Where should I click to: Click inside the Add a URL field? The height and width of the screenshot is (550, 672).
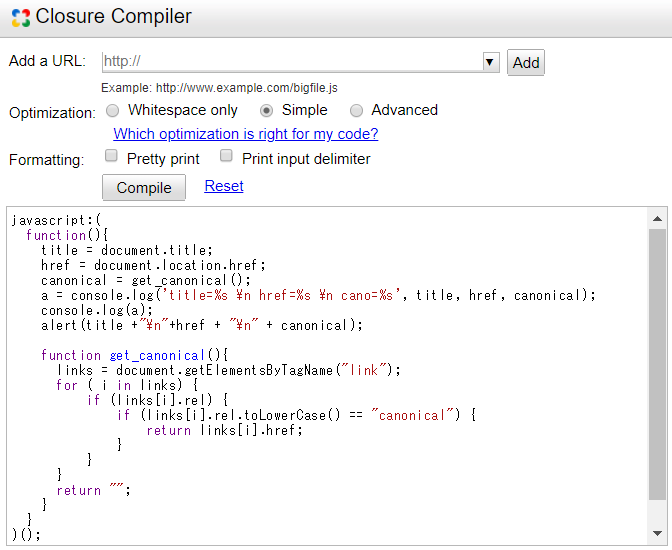tap(290, 62)
